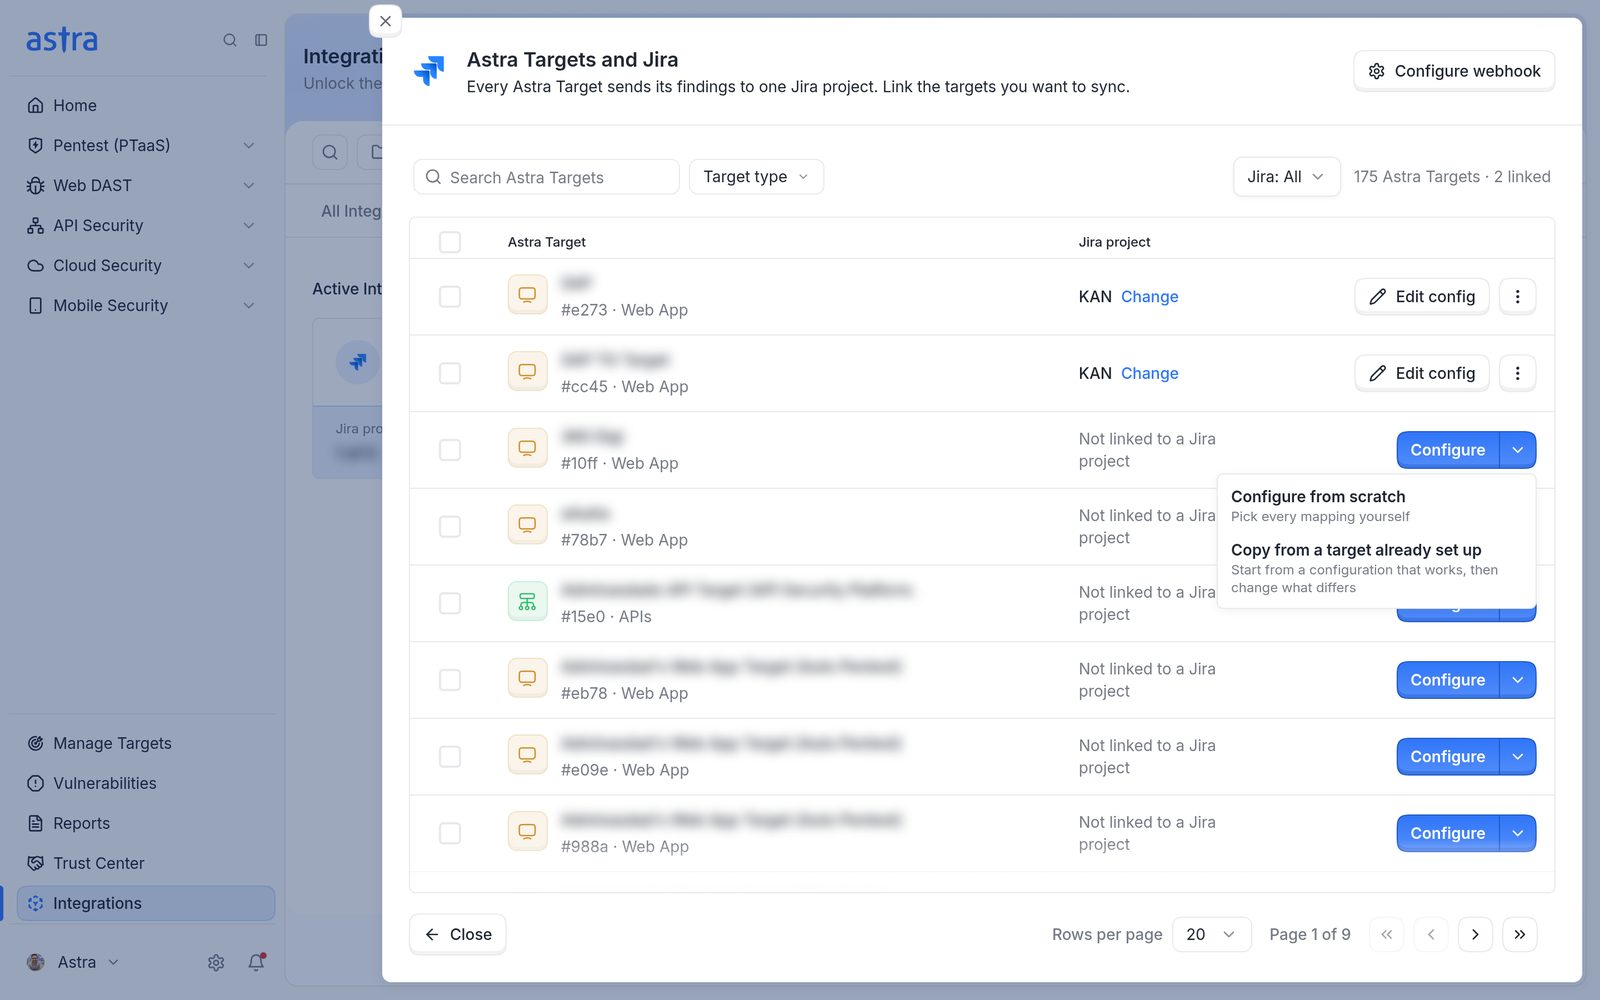The width and height of the screenshot is (1600, 1000).
Task: Click the Configure webhook button
Action: (1454, 71)
